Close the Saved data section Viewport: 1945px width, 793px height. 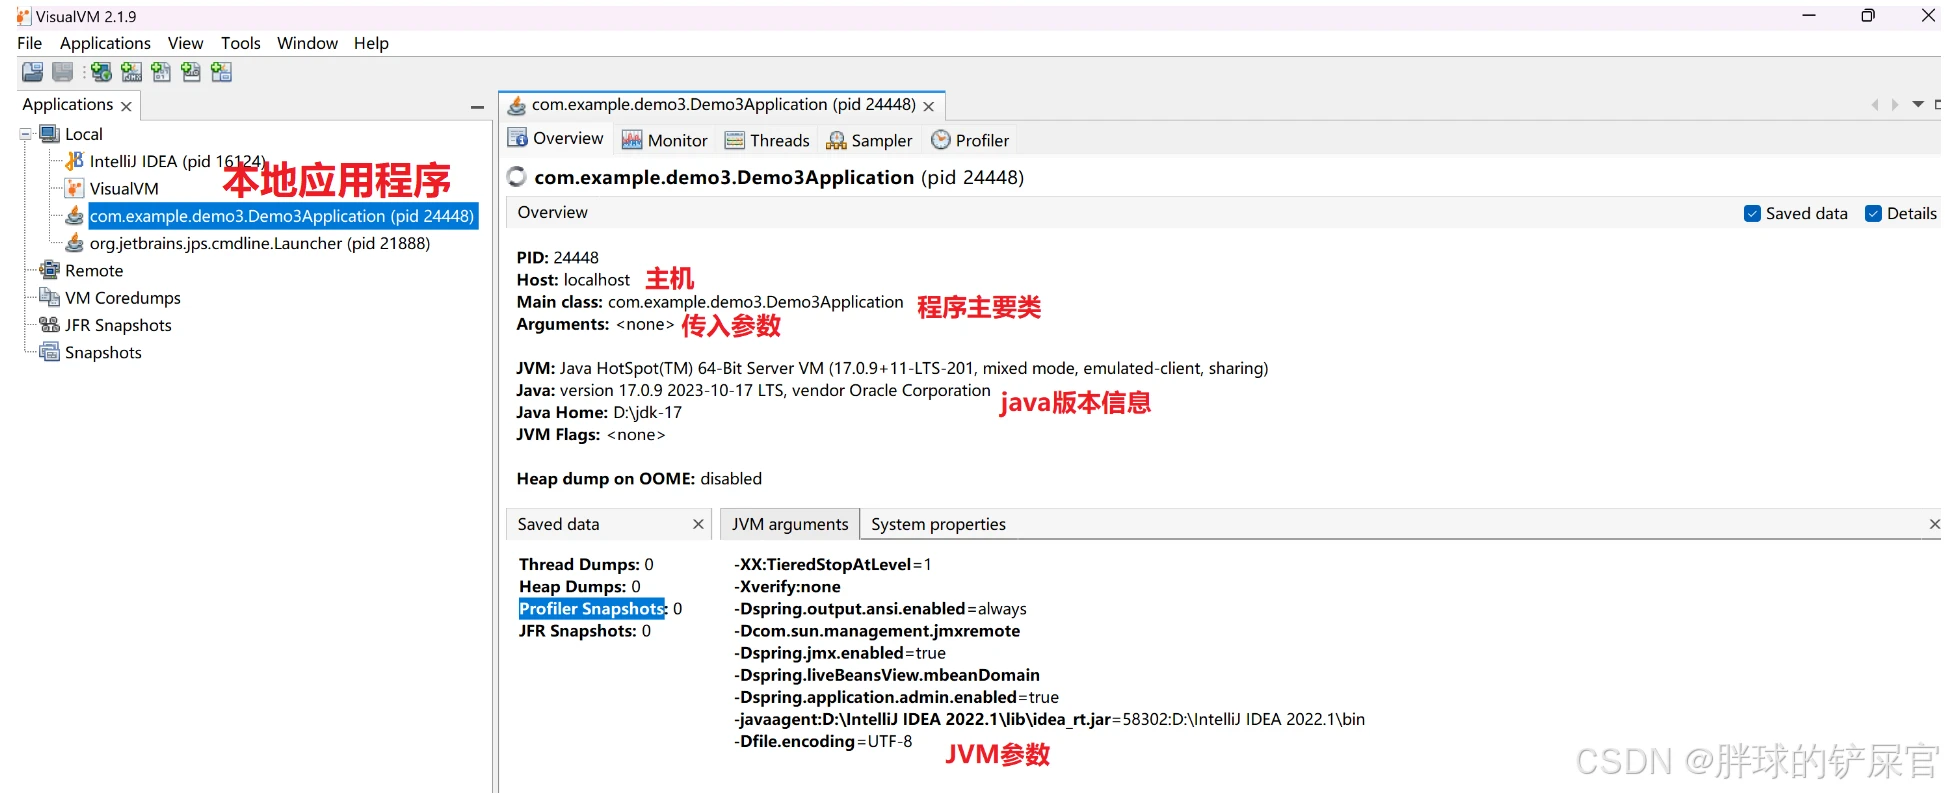click(x=698, y=524)
